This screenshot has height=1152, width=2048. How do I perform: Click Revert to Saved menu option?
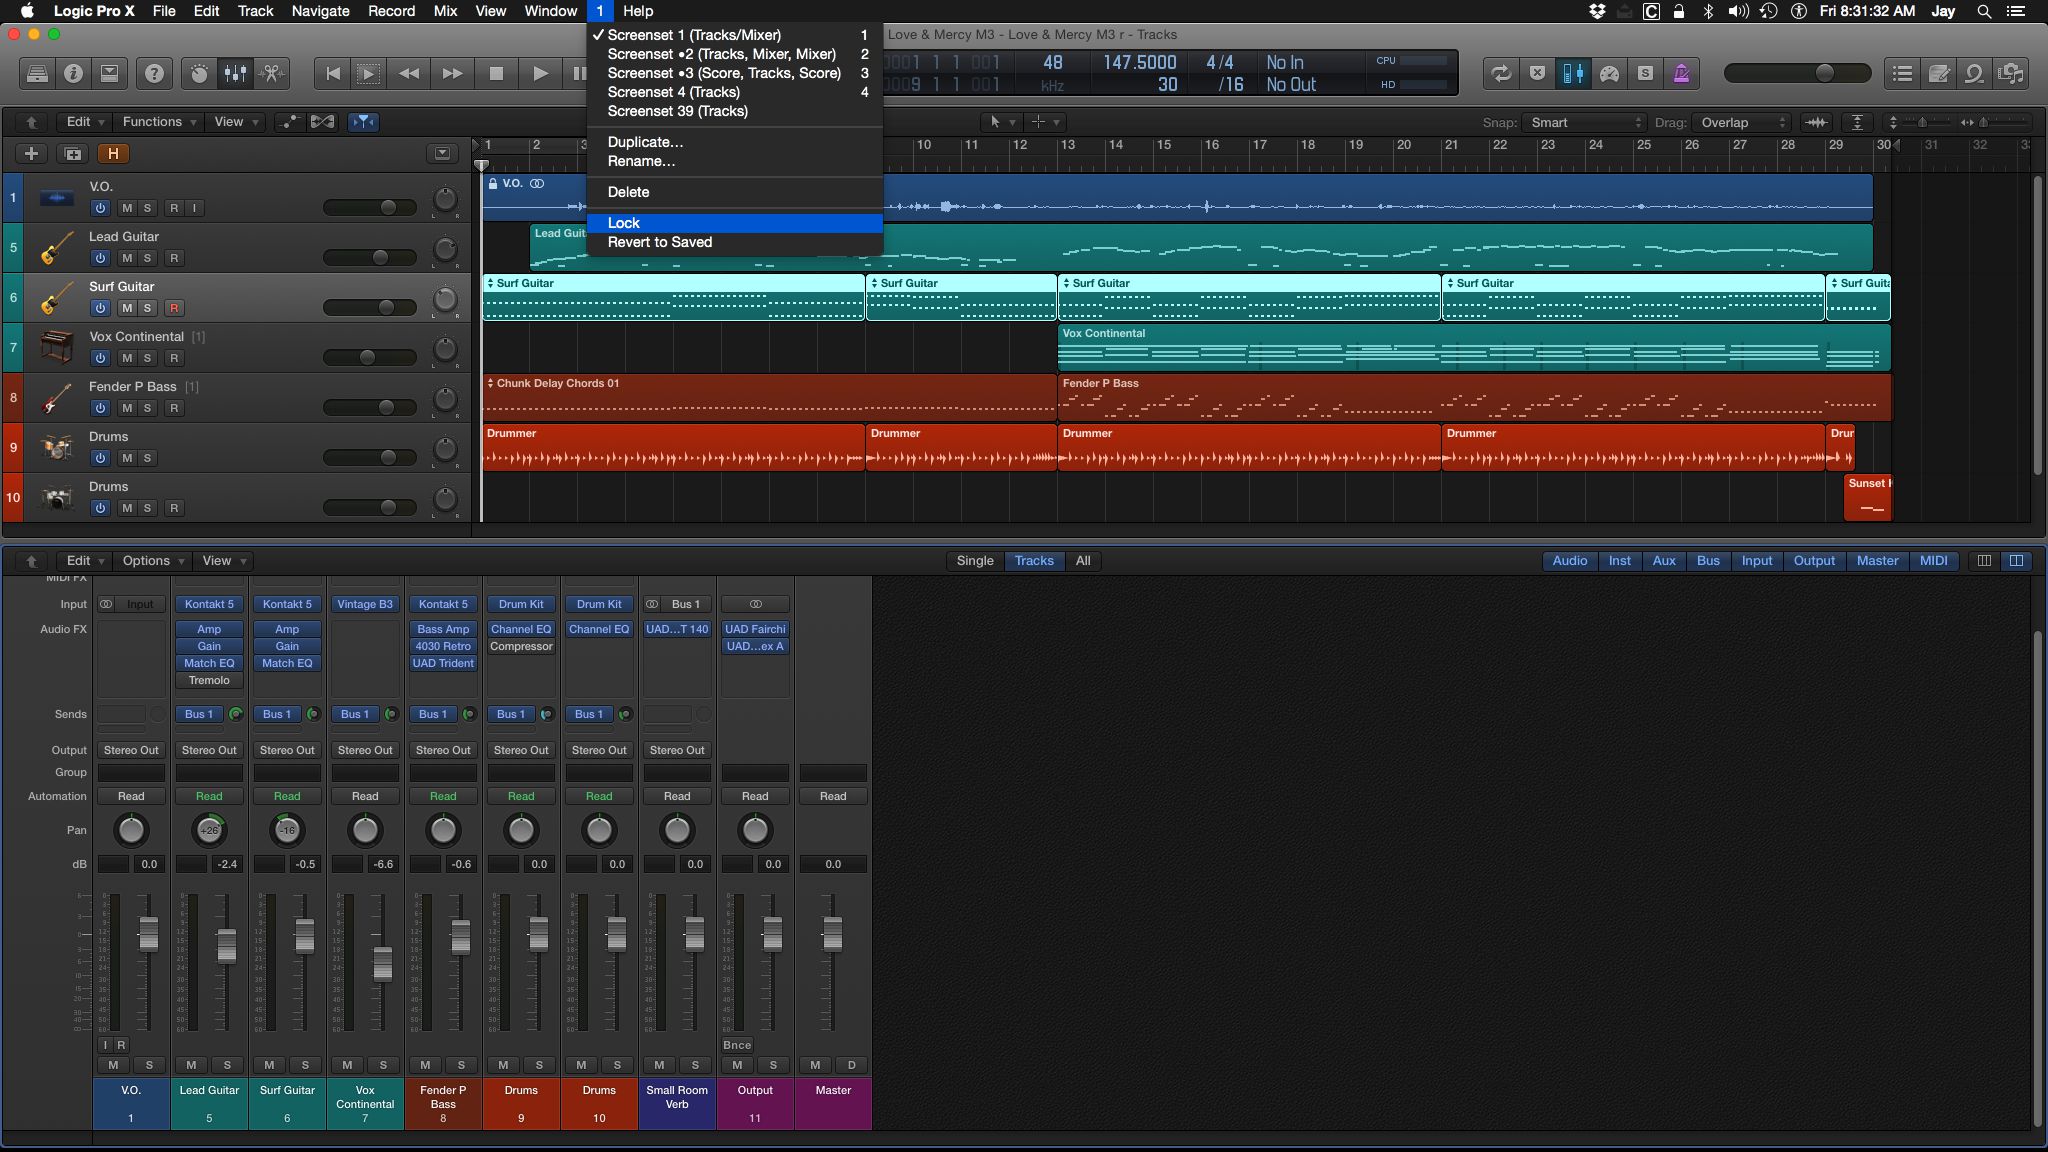pyautogui.click(x=660, y=242)
